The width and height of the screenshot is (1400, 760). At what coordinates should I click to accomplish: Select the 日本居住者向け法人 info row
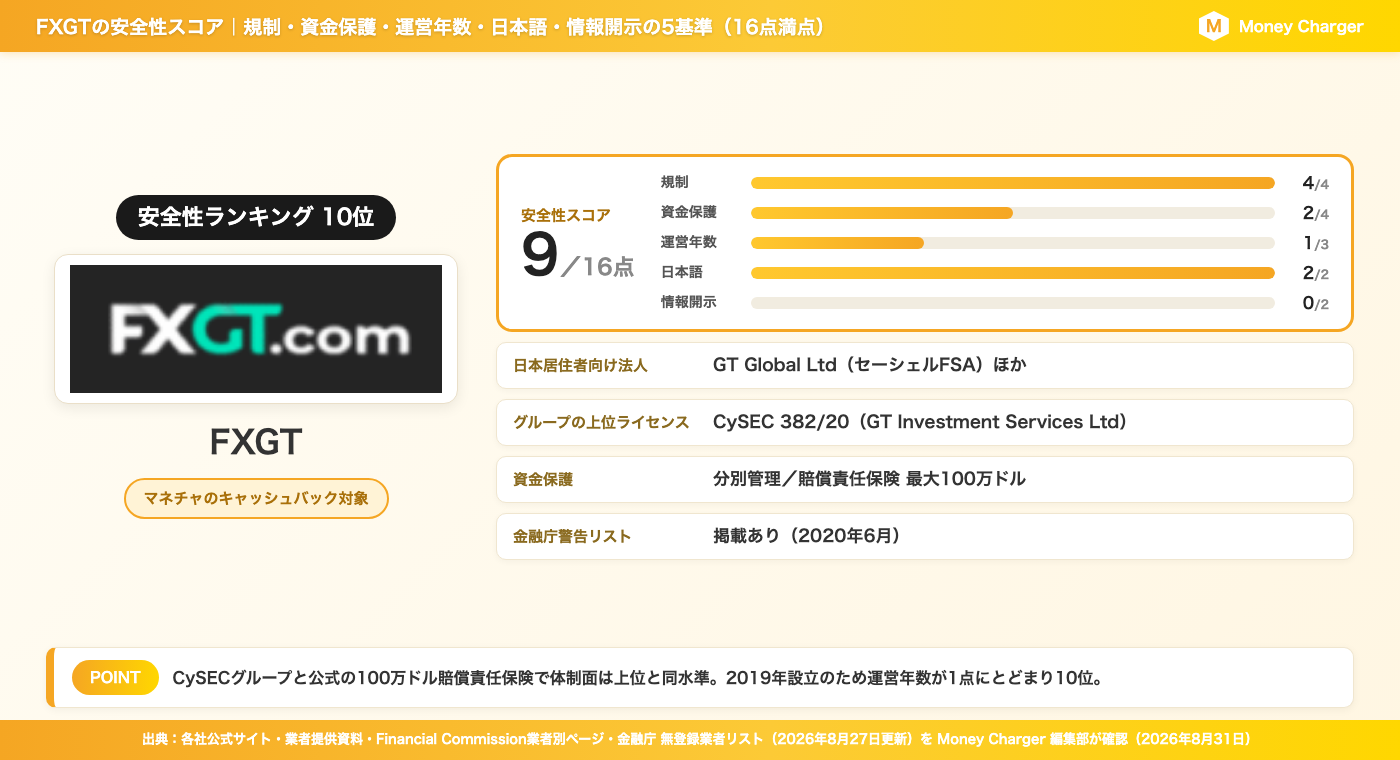coord(924,366)
